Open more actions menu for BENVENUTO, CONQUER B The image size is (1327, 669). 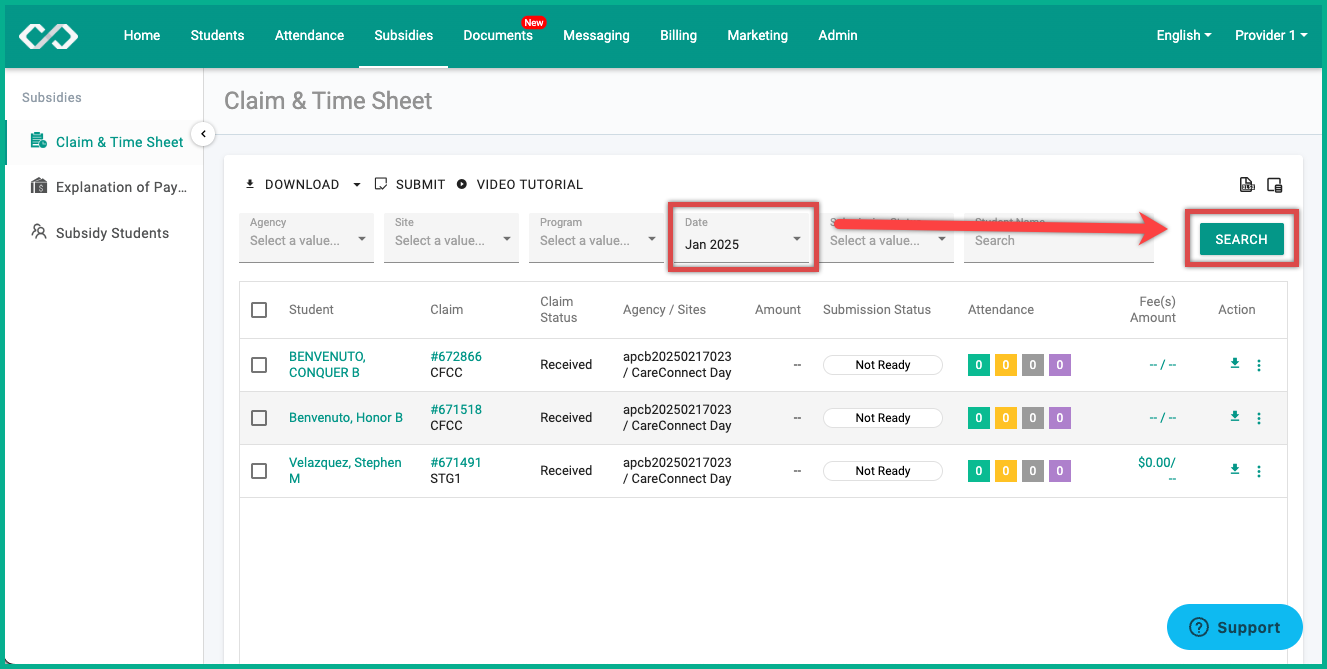(x=1258, y=365)
